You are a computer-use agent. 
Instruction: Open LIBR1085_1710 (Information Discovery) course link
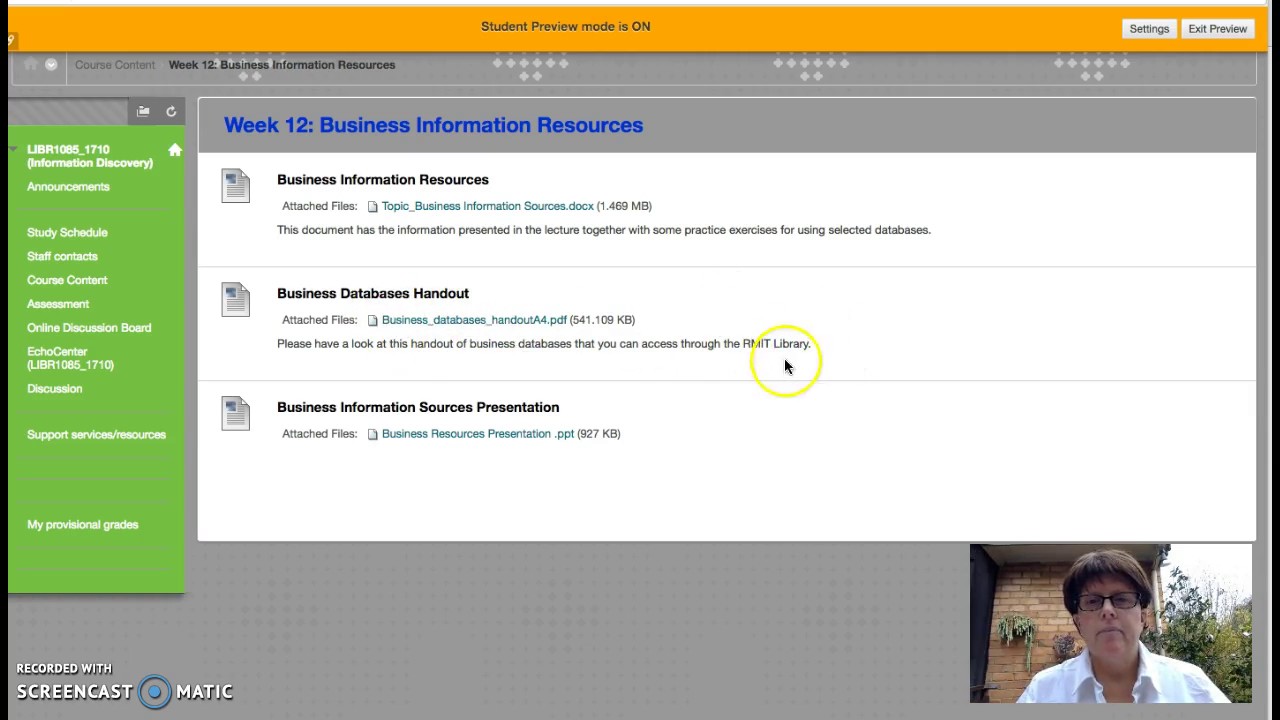[90, 156]
